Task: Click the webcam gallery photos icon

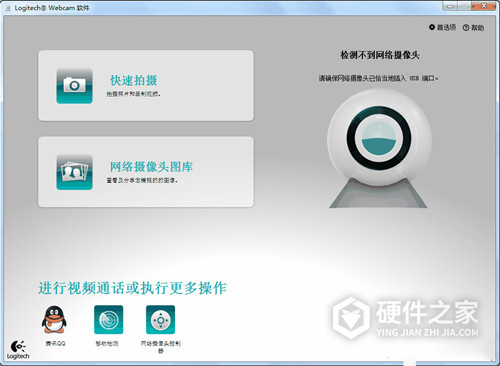Action: pyautogui.click(x=74, y=172)
